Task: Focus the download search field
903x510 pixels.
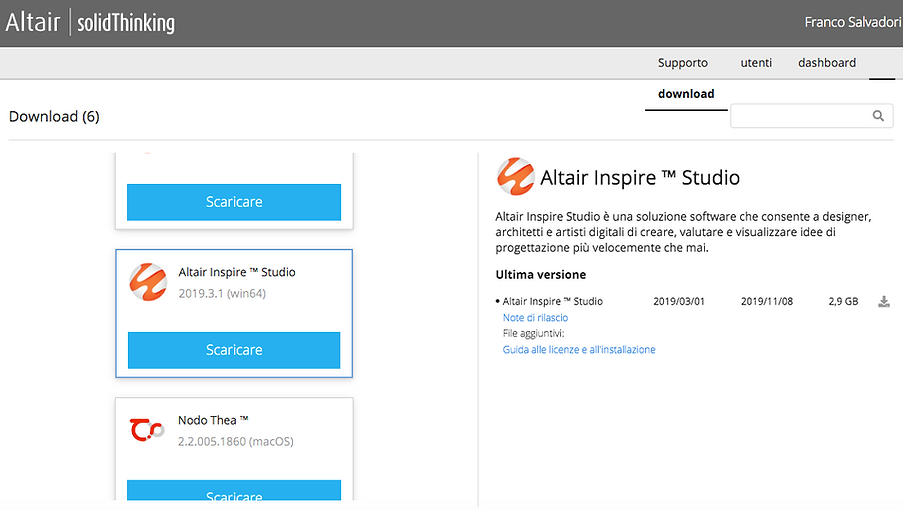Action: (x=811, y=116)
